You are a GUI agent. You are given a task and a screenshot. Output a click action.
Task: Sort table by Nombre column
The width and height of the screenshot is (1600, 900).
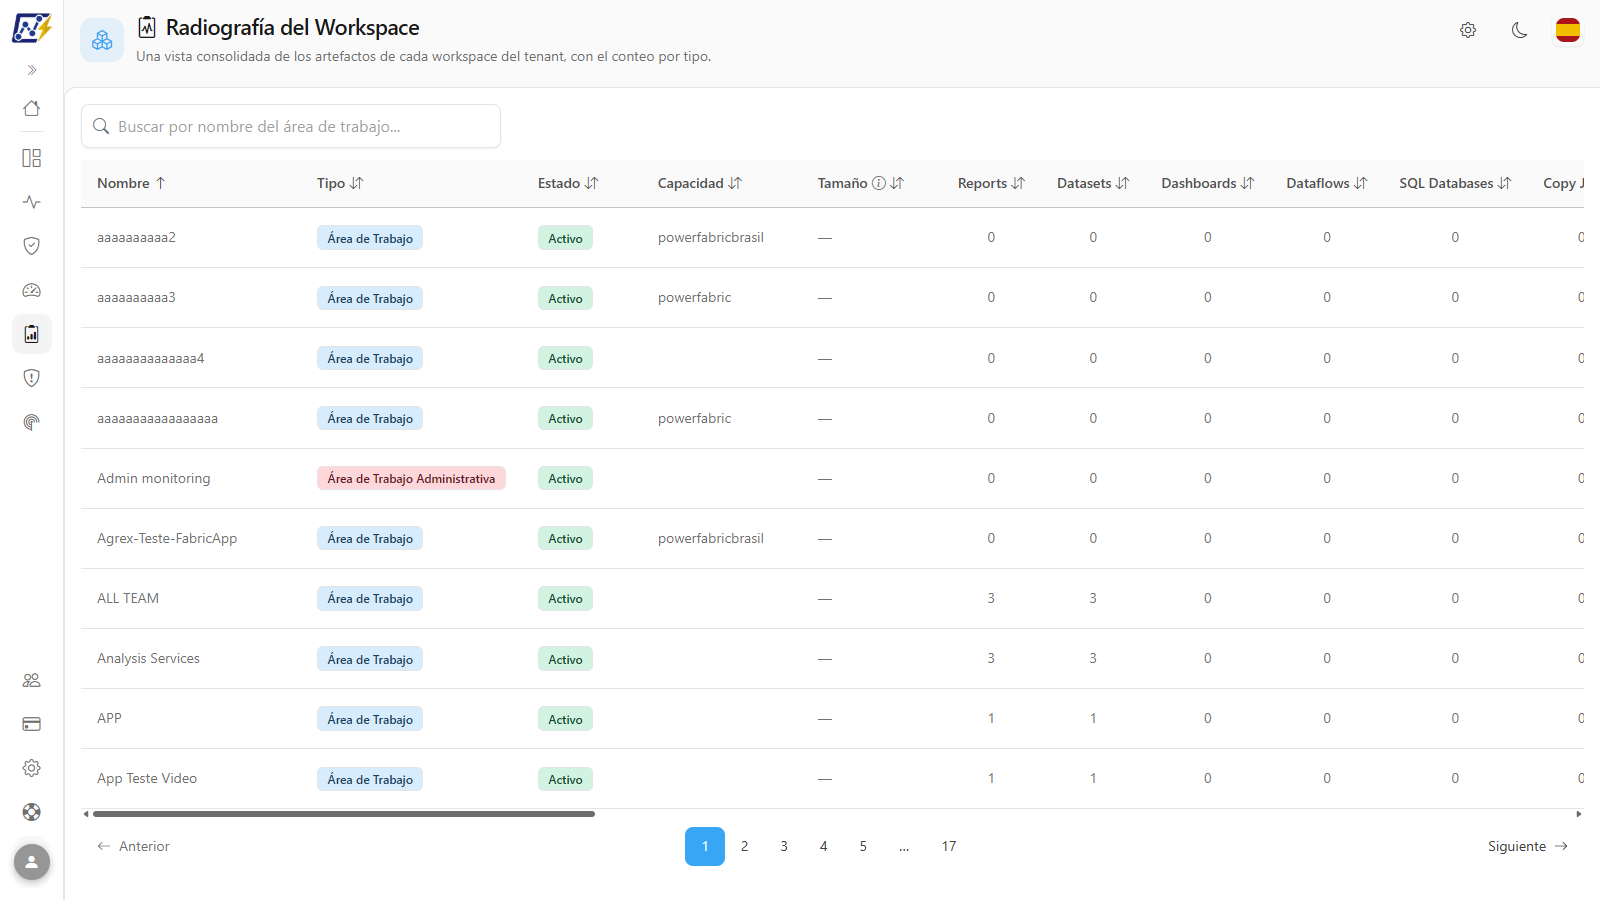131,183
